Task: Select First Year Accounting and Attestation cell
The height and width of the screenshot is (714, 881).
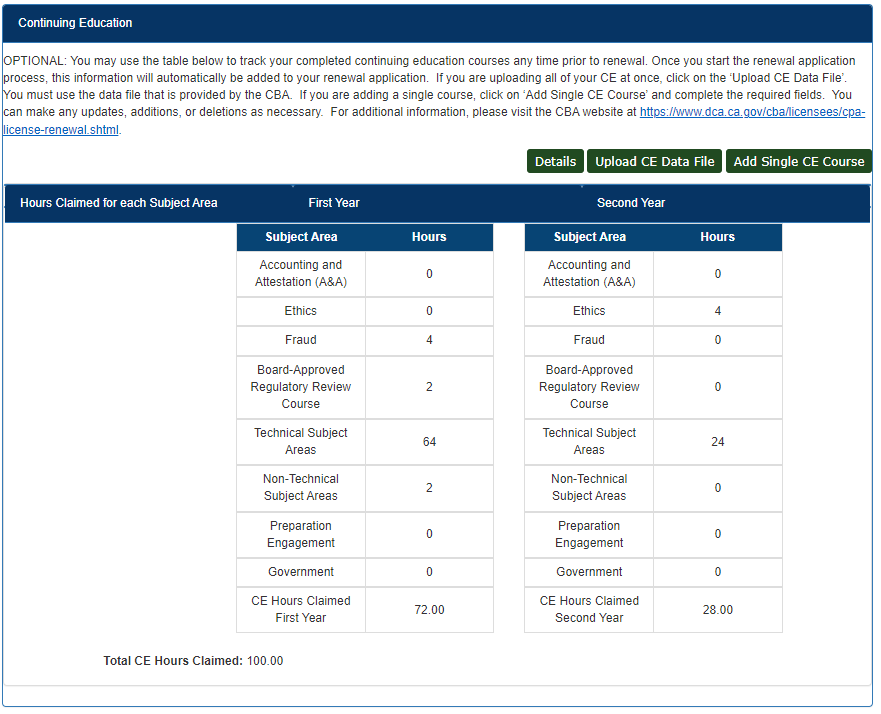Action: [x=301, y=274]
